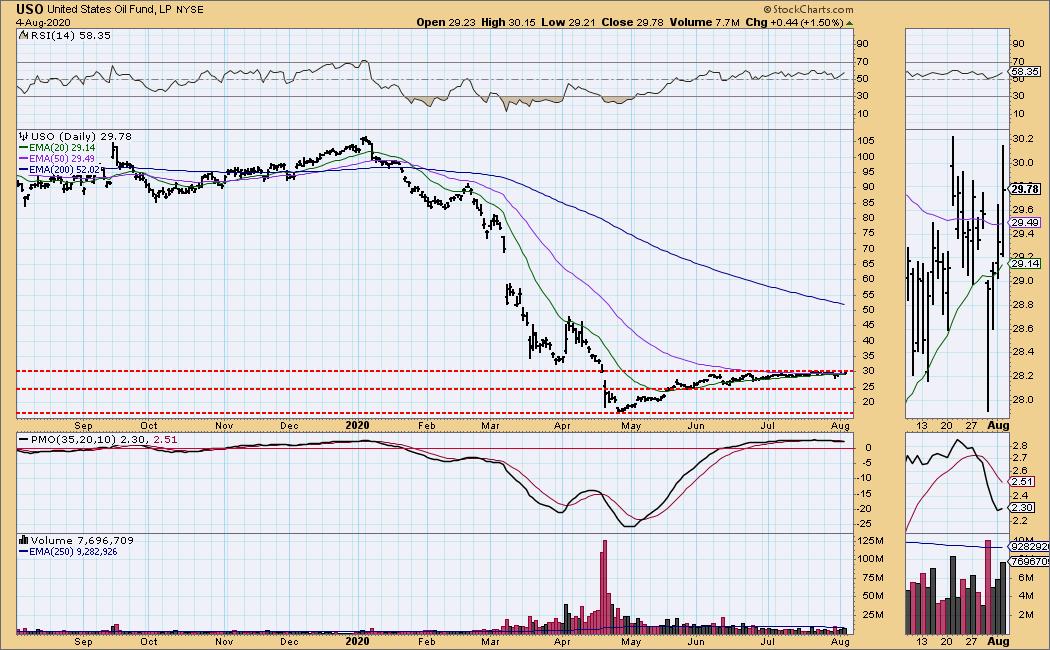Select the green EMA(20) legend line swatch

(23, 148)
